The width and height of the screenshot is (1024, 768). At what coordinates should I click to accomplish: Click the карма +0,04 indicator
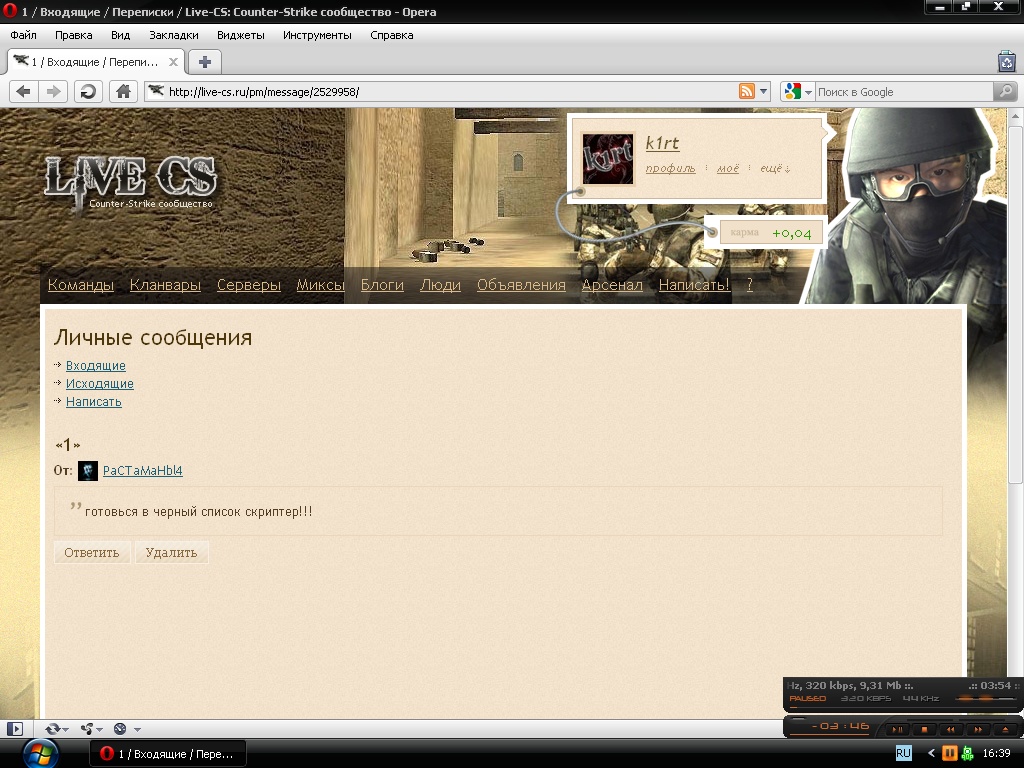coord(771,233)
